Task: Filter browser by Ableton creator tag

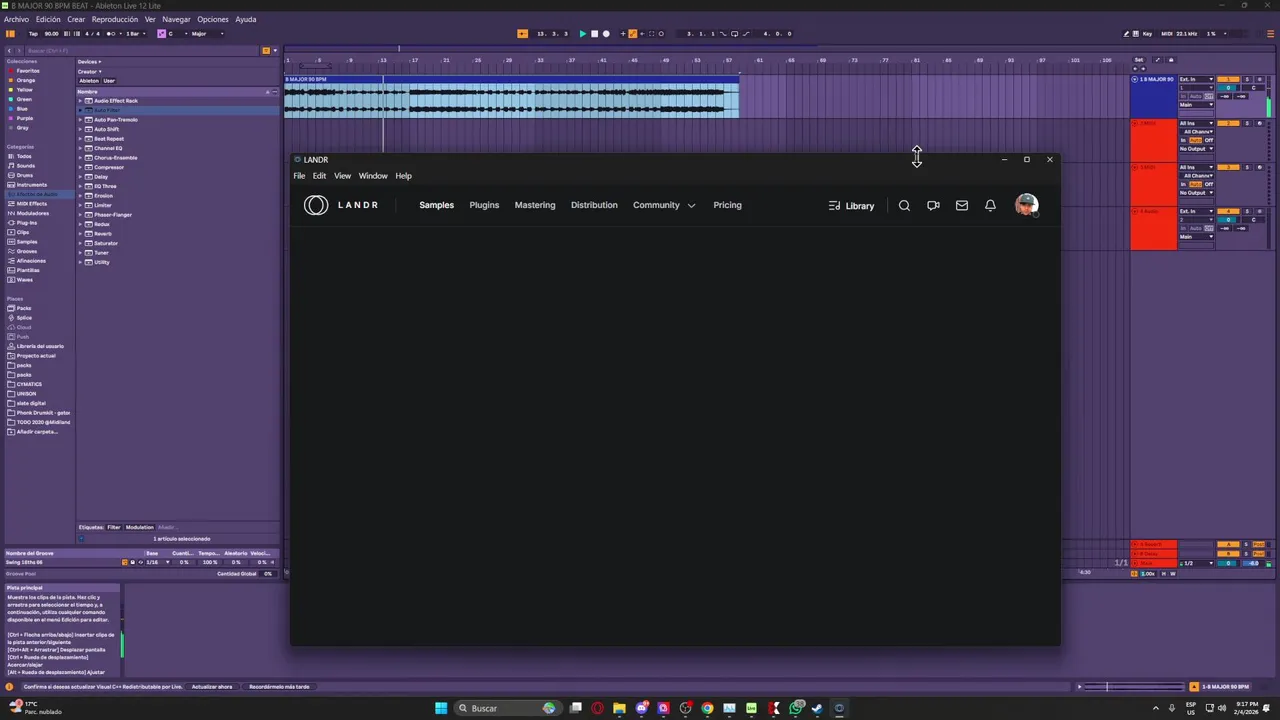Action: 89,81
